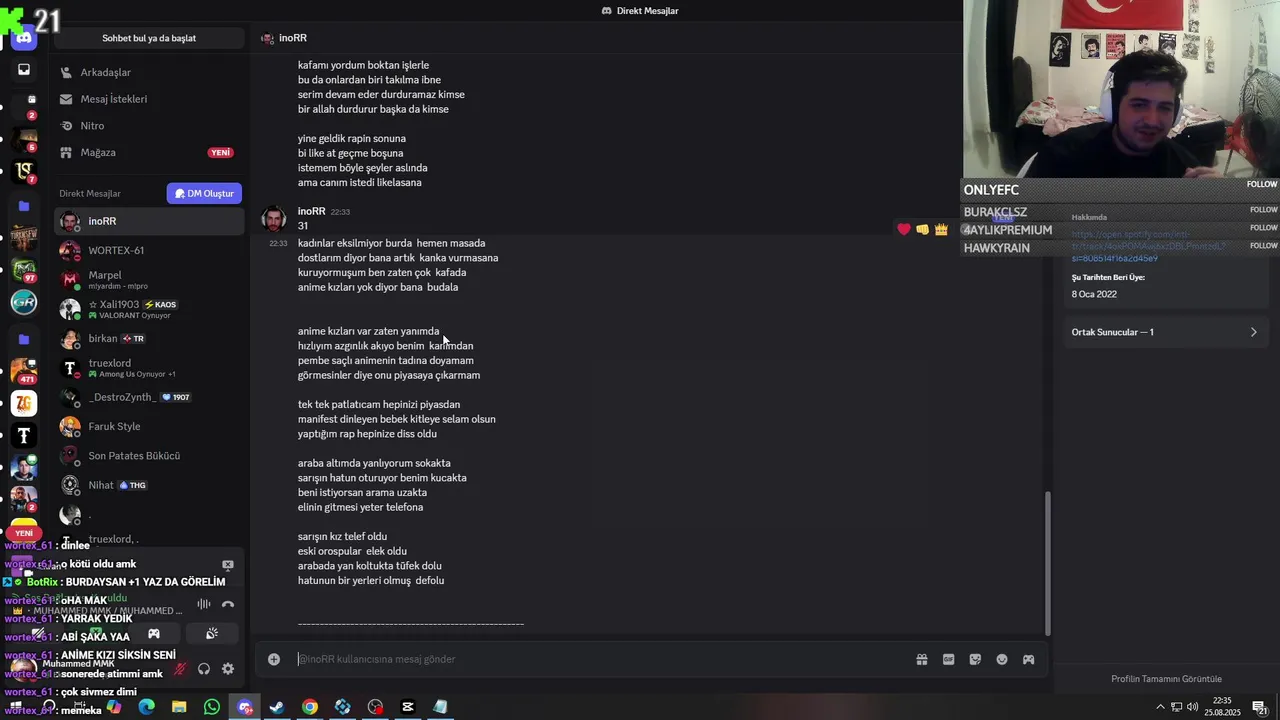
Task: Open the emoji picker
Action: (x=1001, y=659)
